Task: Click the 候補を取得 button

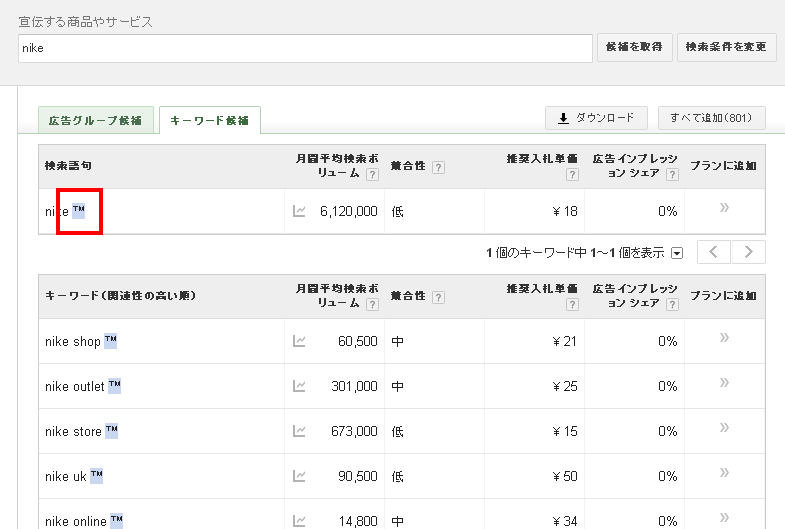Action: 634,48
